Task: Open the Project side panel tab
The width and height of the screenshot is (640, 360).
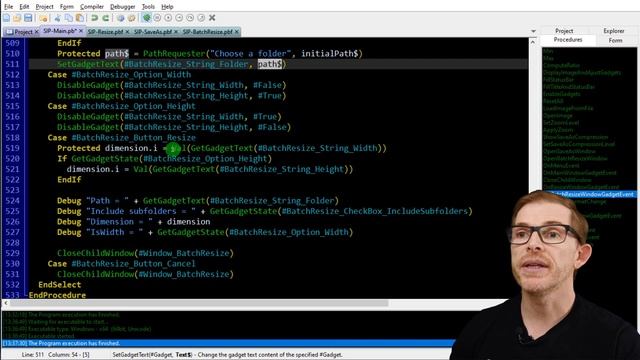Action: (564, 31)
